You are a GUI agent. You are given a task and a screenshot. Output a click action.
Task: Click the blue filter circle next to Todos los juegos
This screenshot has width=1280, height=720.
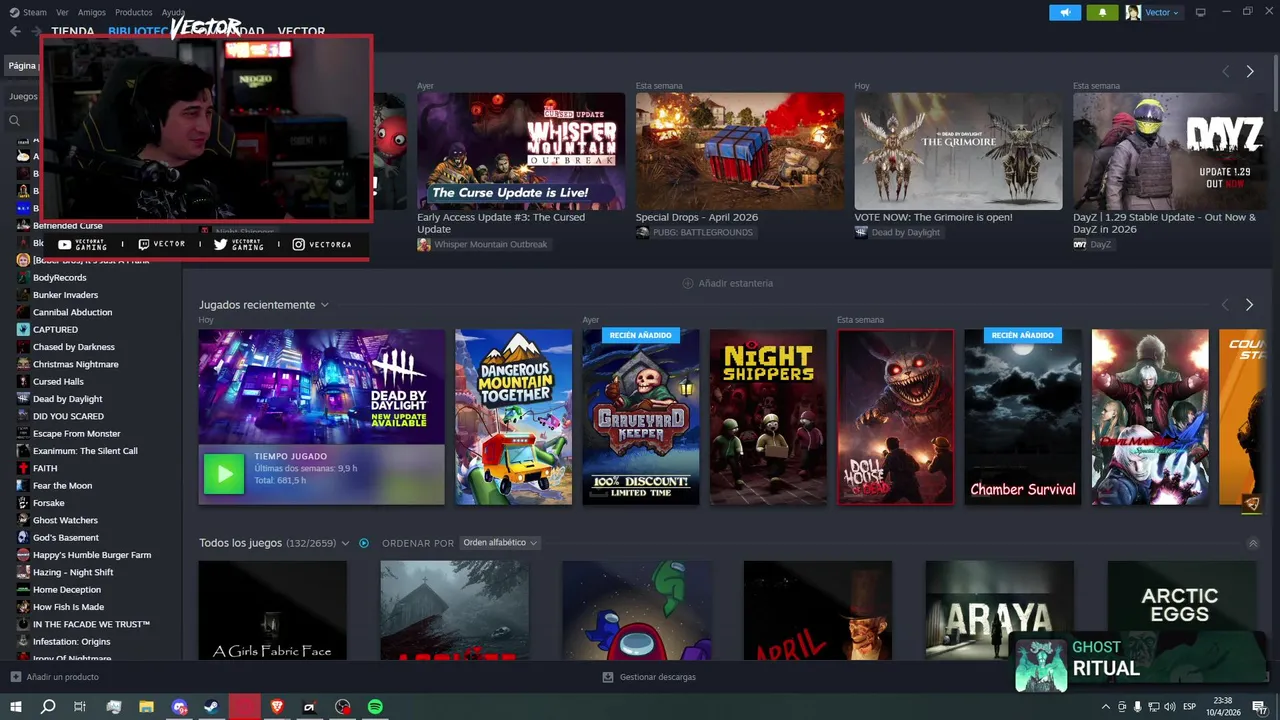[364, 543]
